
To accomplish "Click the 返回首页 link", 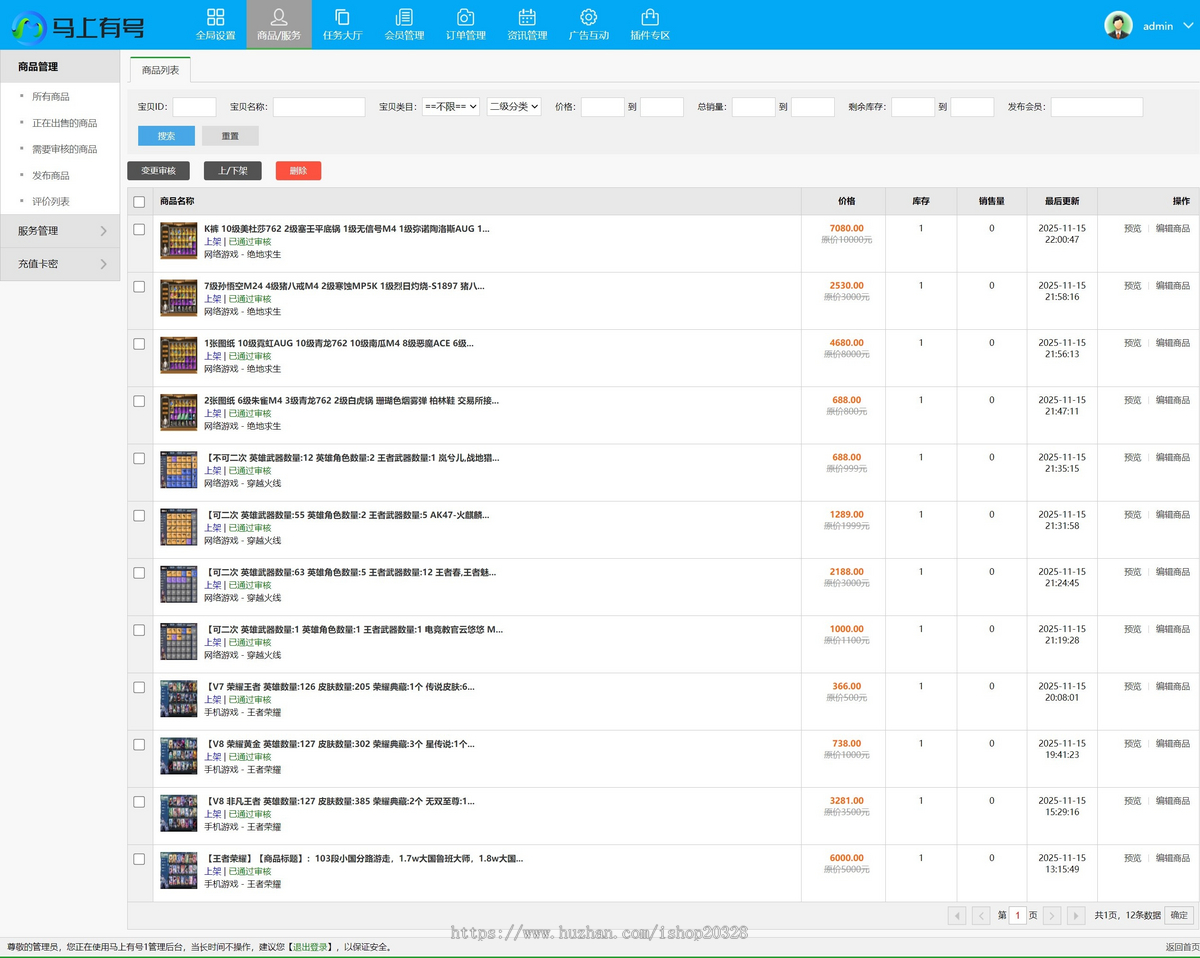I will pos(1181,947).
